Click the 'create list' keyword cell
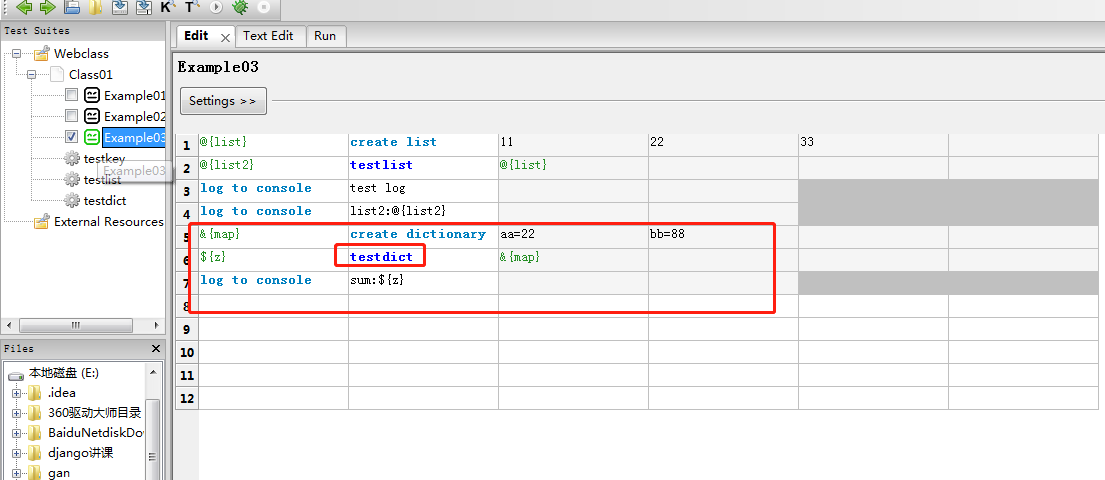Image resolution: width=1105 pixels, height=480 pixels. (424, 142)
